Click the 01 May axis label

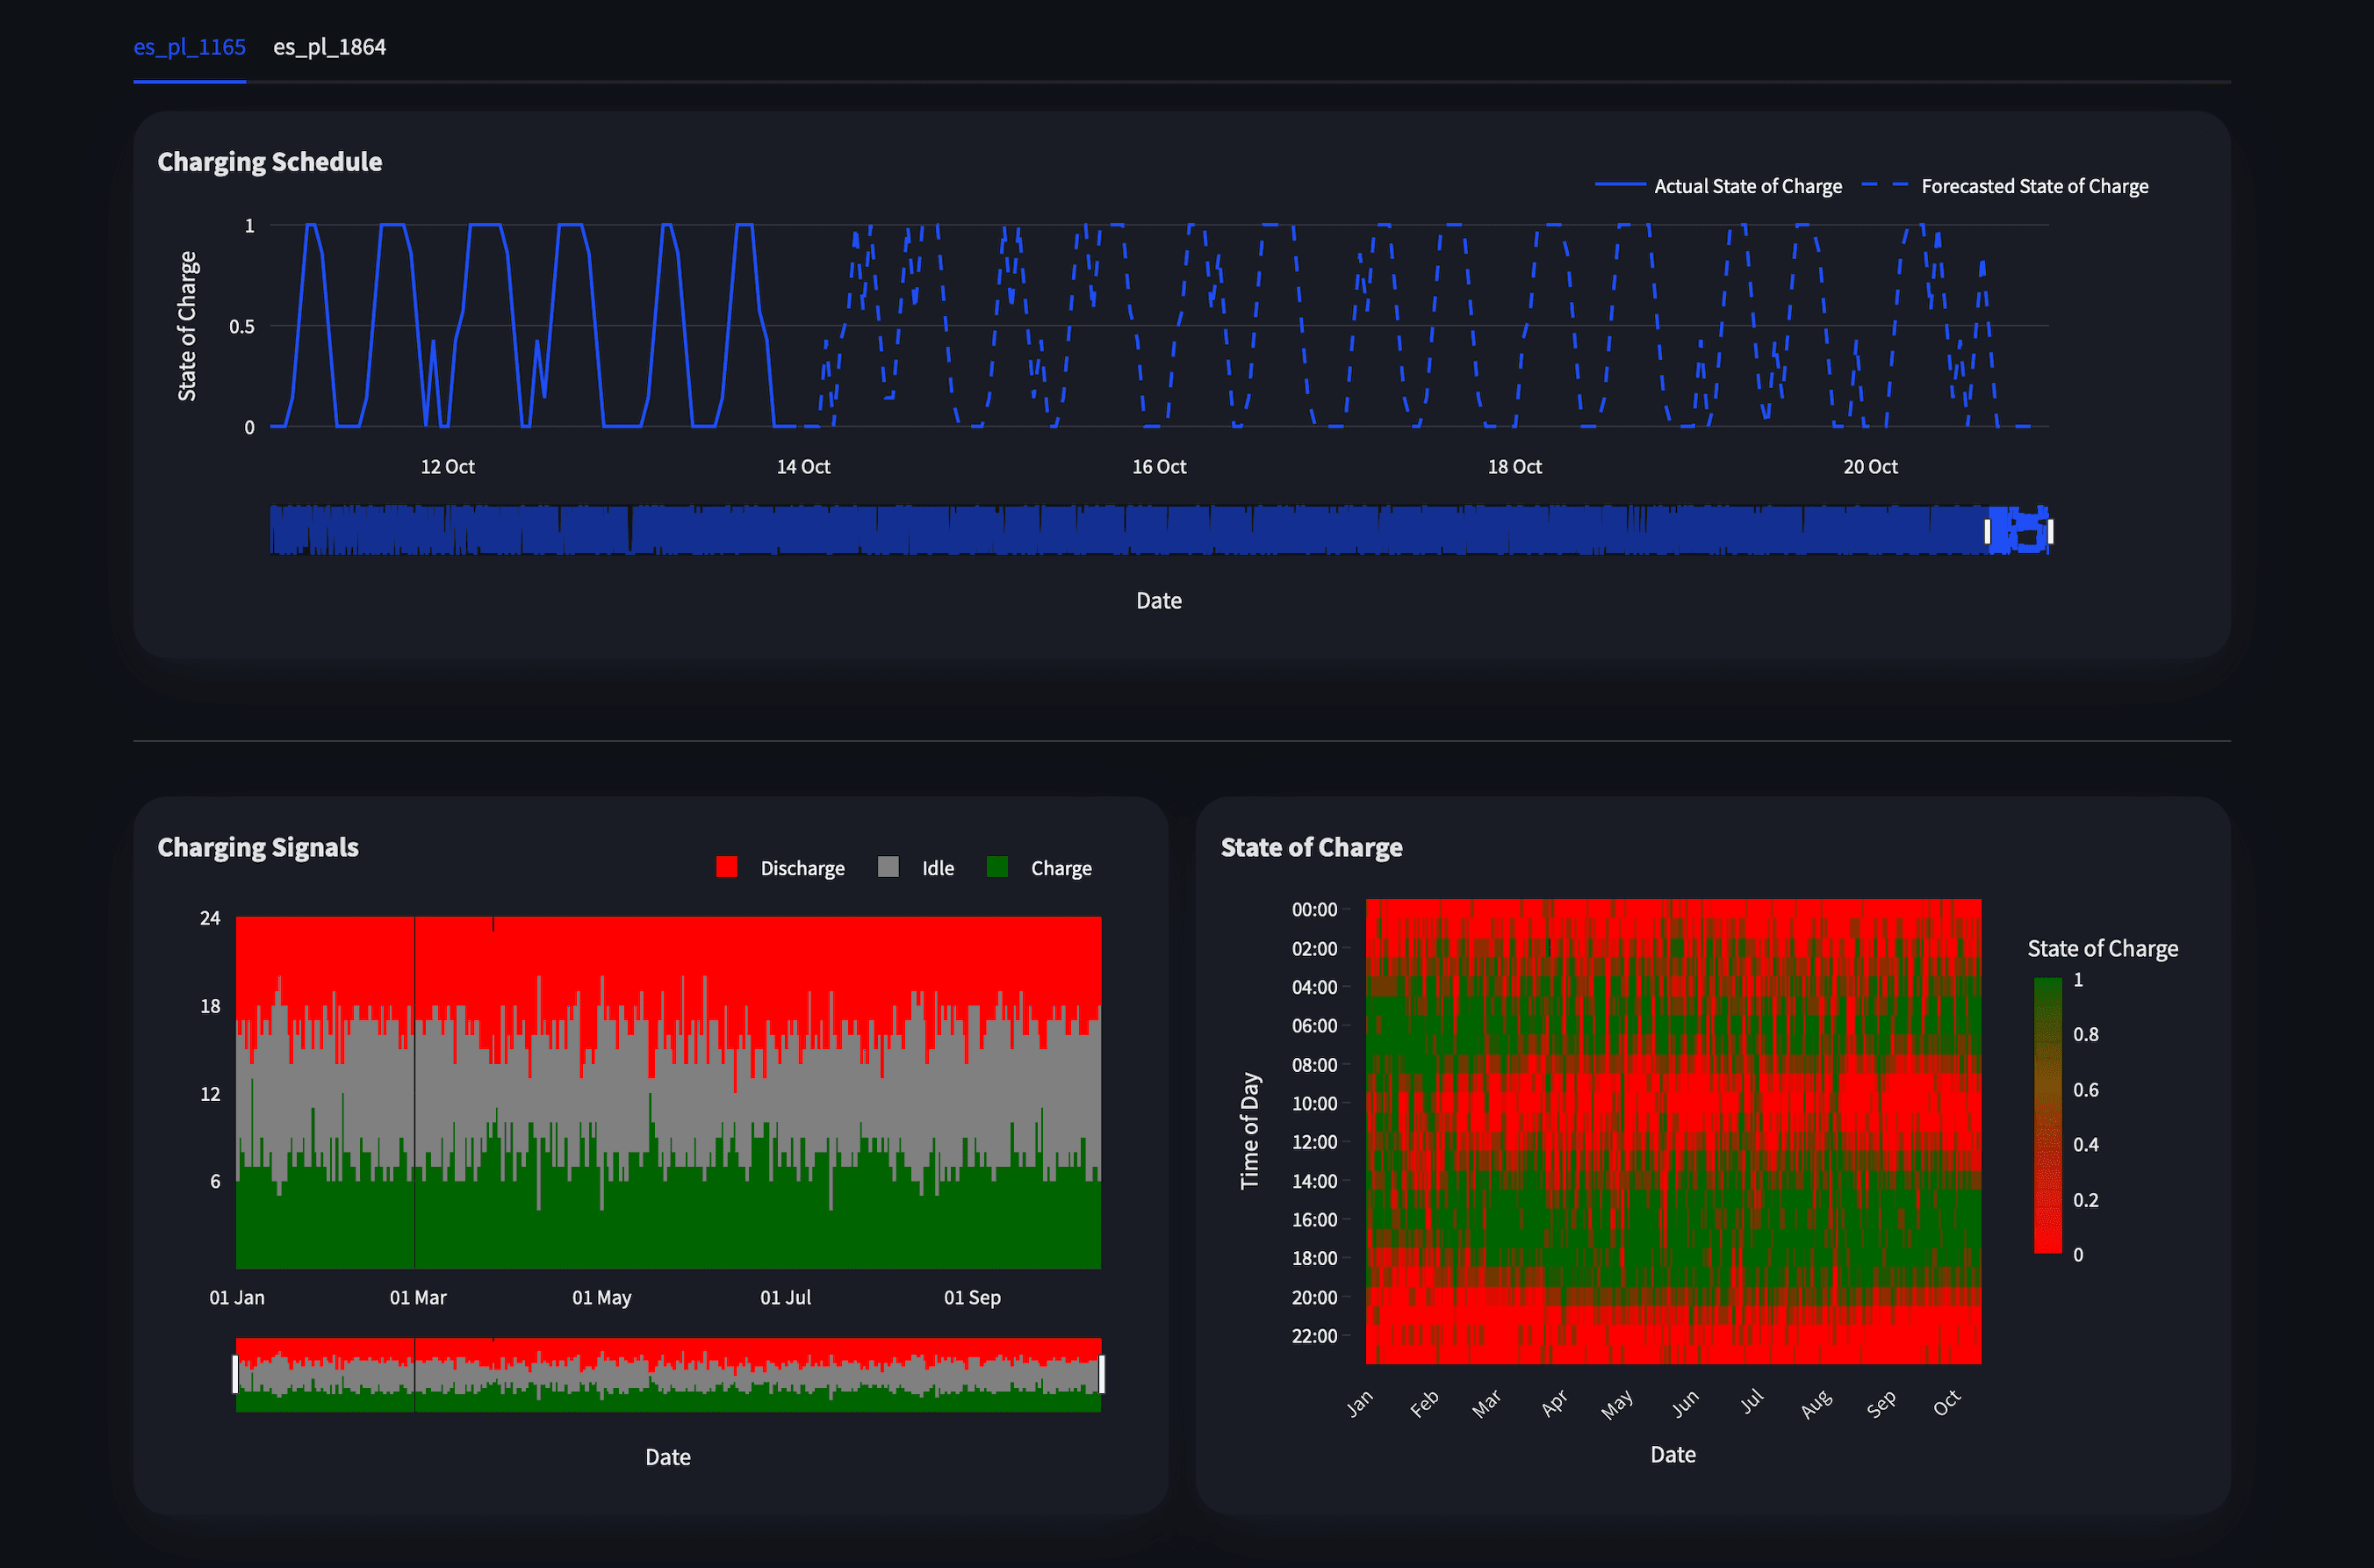[x=602, y=1297]
